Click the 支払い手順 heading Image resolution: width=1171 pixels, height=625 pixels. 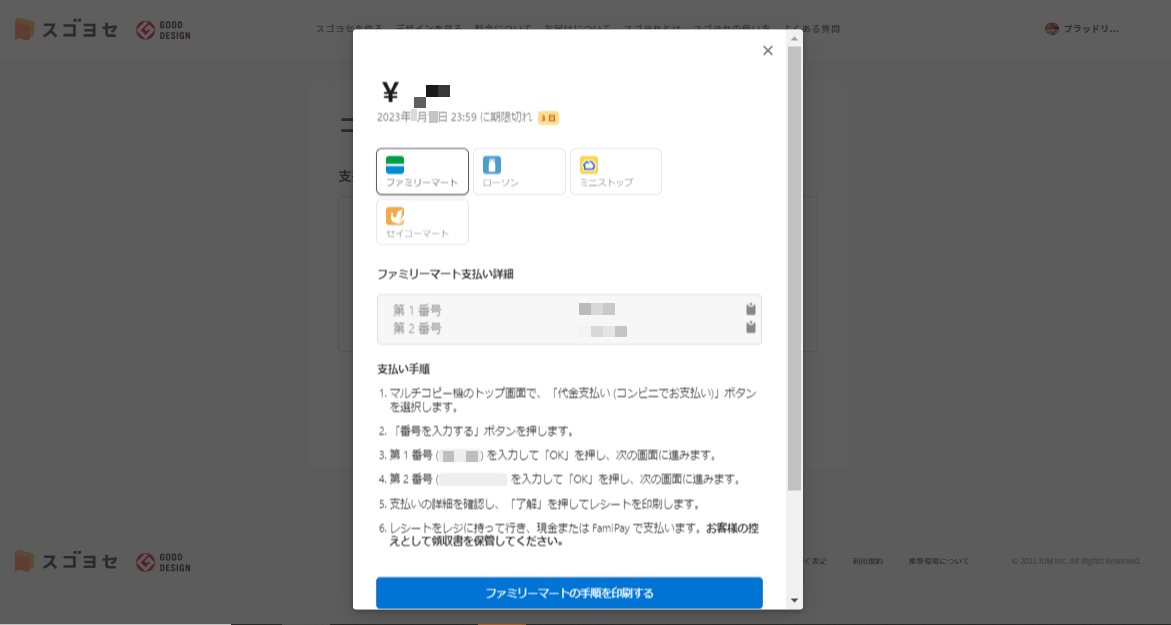403,369
